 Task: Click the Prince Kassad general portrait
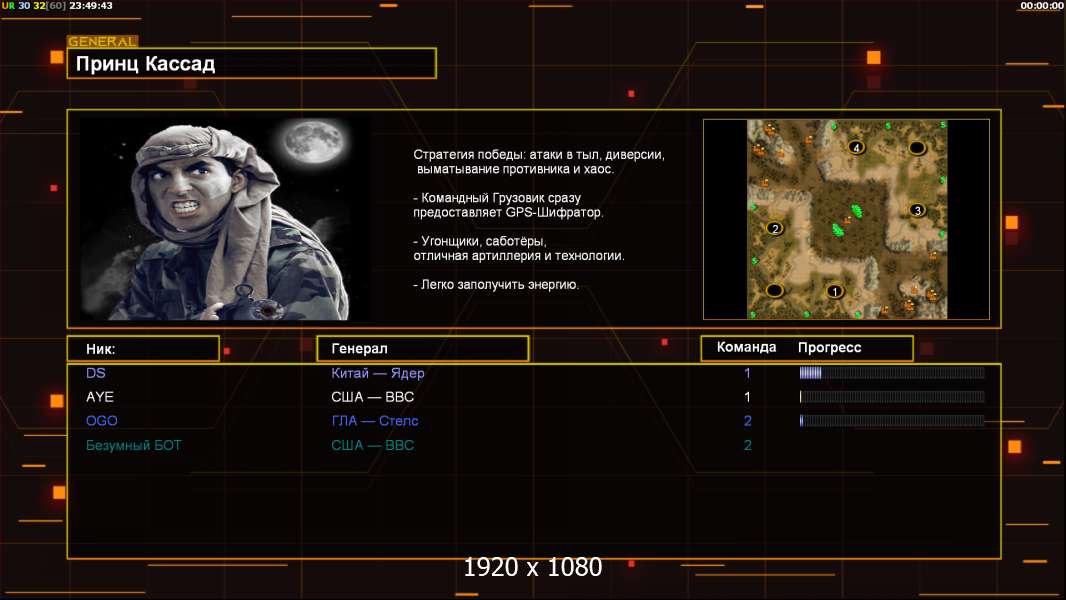click(x=225, y=218)
